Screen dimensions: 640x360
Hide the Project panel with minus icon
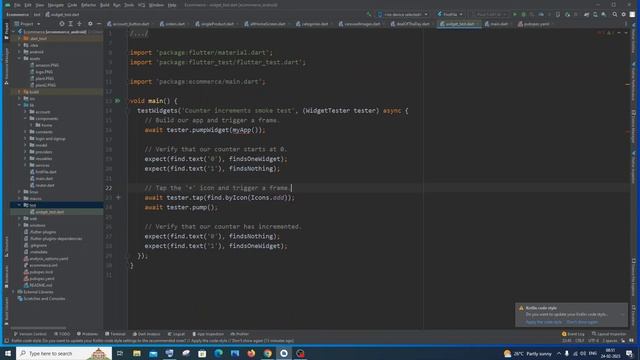click(x=98, y=24)
